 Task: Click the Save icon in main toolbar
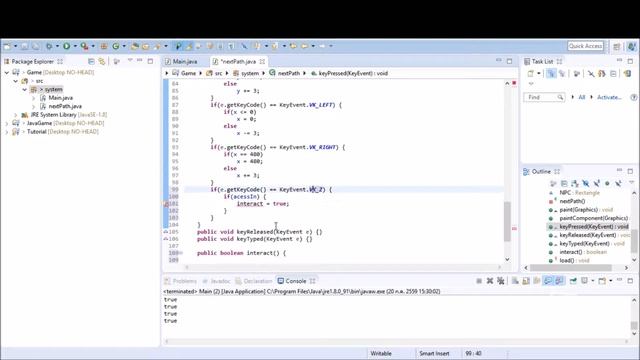click(x=24, y=46)
